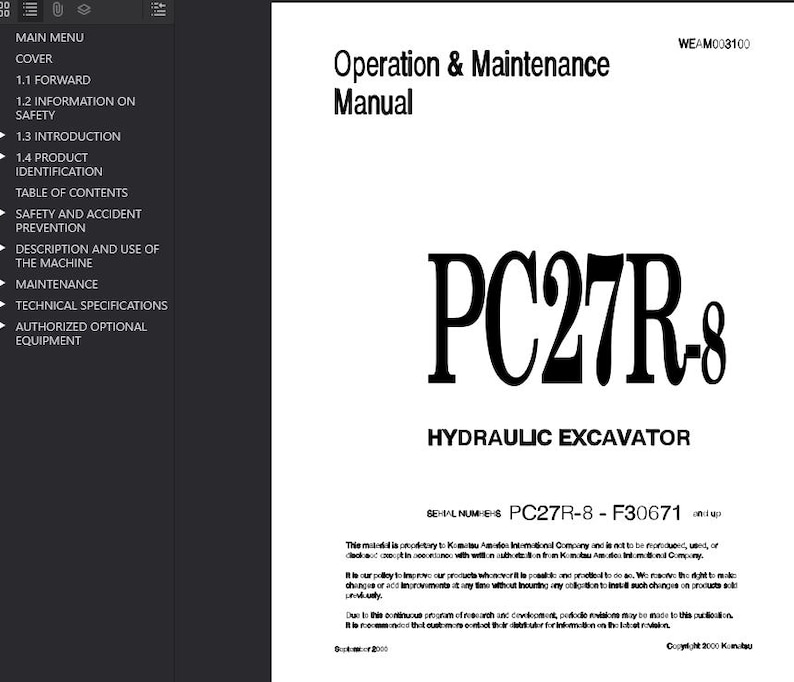
Task: Click the PC27R-8 title on page
Action: 577,319
